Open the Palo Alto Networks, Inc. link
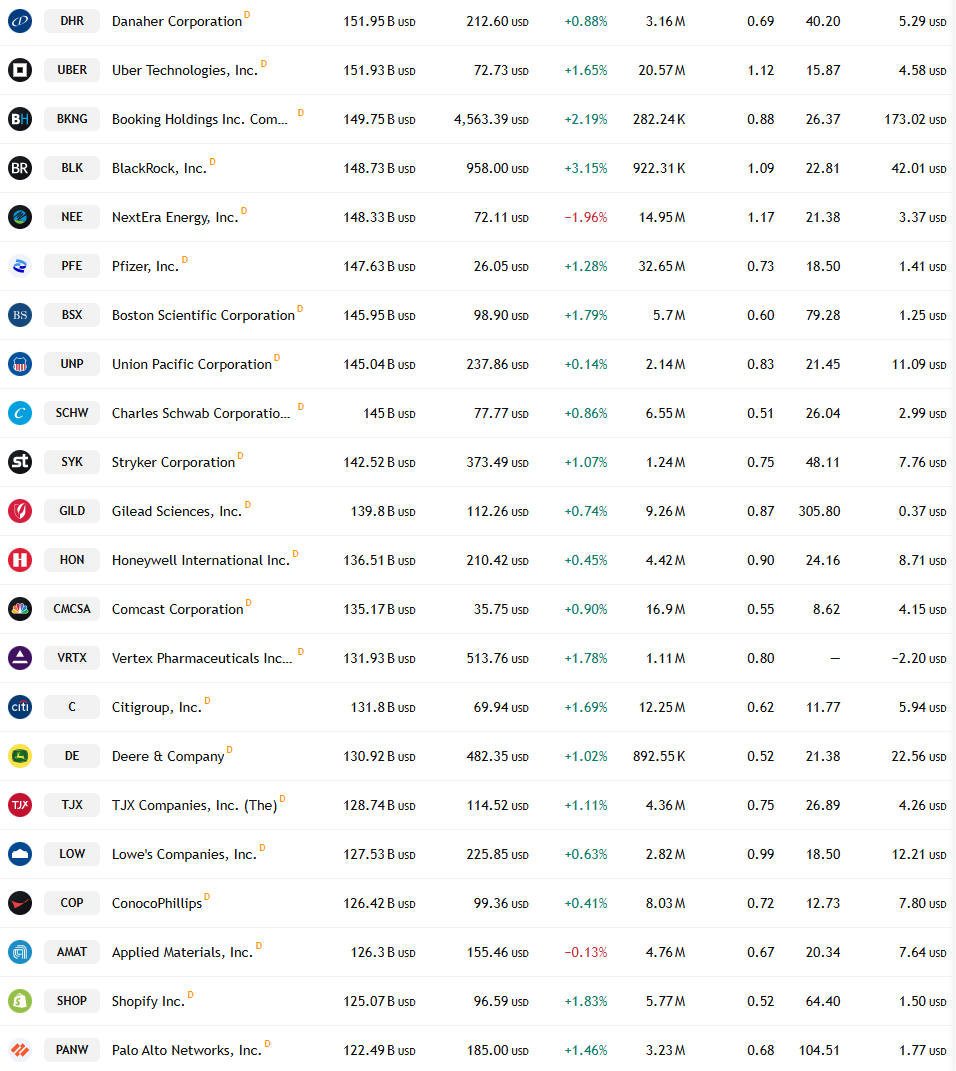Image resolution: width=956 pixels, height=1071 pixels. pyautogui.click(x=187, y=1051)
